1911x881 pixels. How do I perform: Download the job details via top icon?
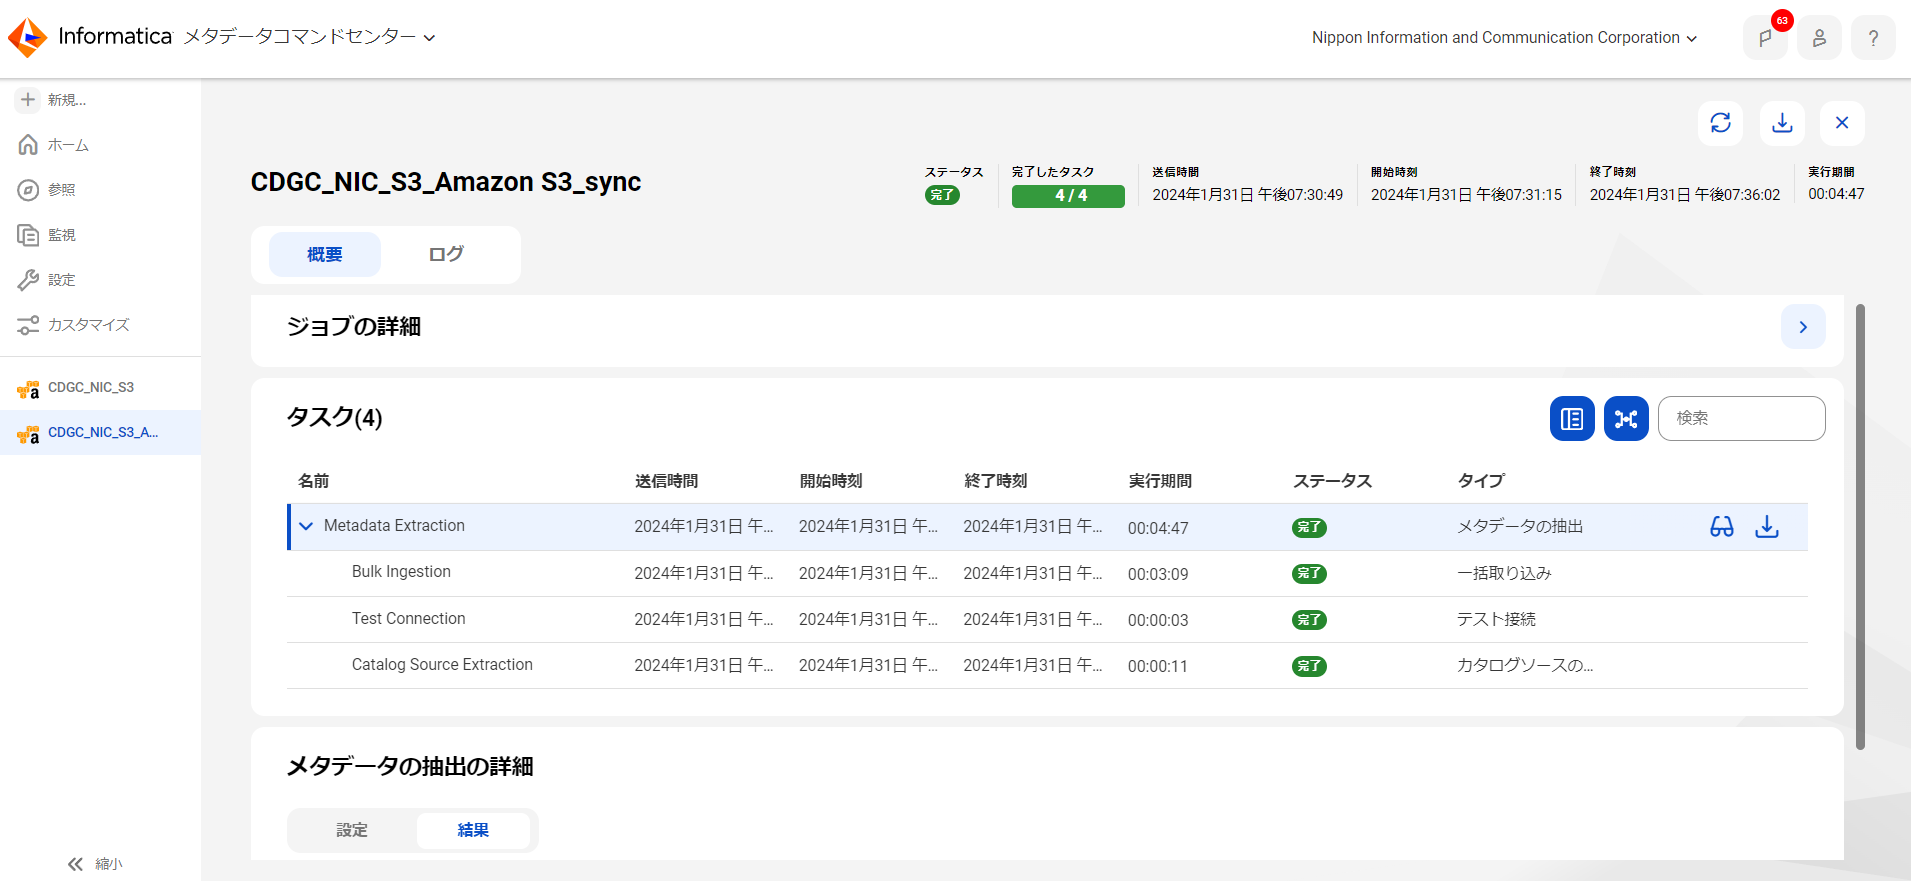(x=1782, y=123)
